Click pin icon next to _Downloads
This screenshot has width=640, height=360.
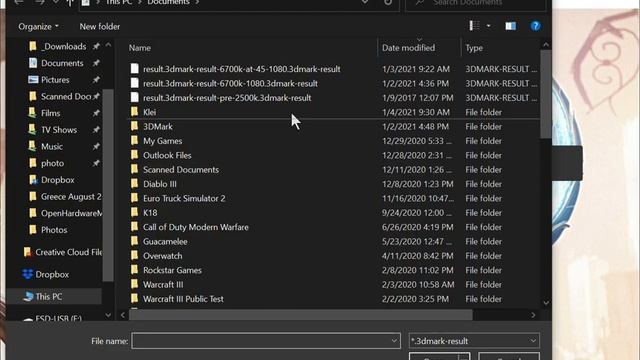pyautogui.click(x=96, y=47)
